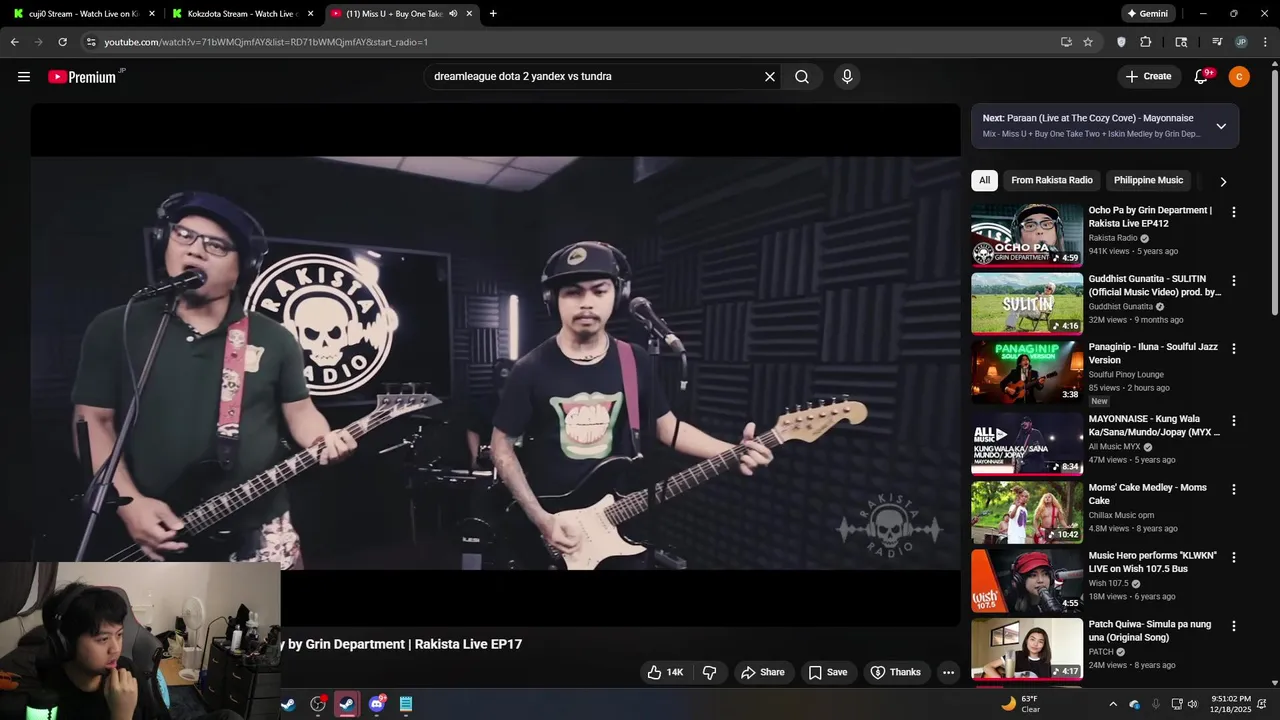Click the Rakista Radio channel link
The height and width of the screenshot is (720, 1280).
tap(1113, 238)
